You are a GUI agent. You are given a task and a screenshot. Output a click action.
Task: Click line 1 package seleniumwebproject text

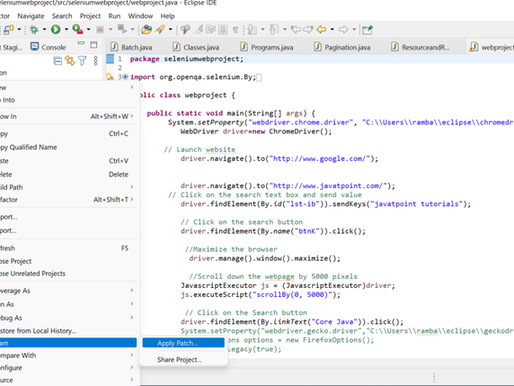pyautogui.click(x=187, y=59)
